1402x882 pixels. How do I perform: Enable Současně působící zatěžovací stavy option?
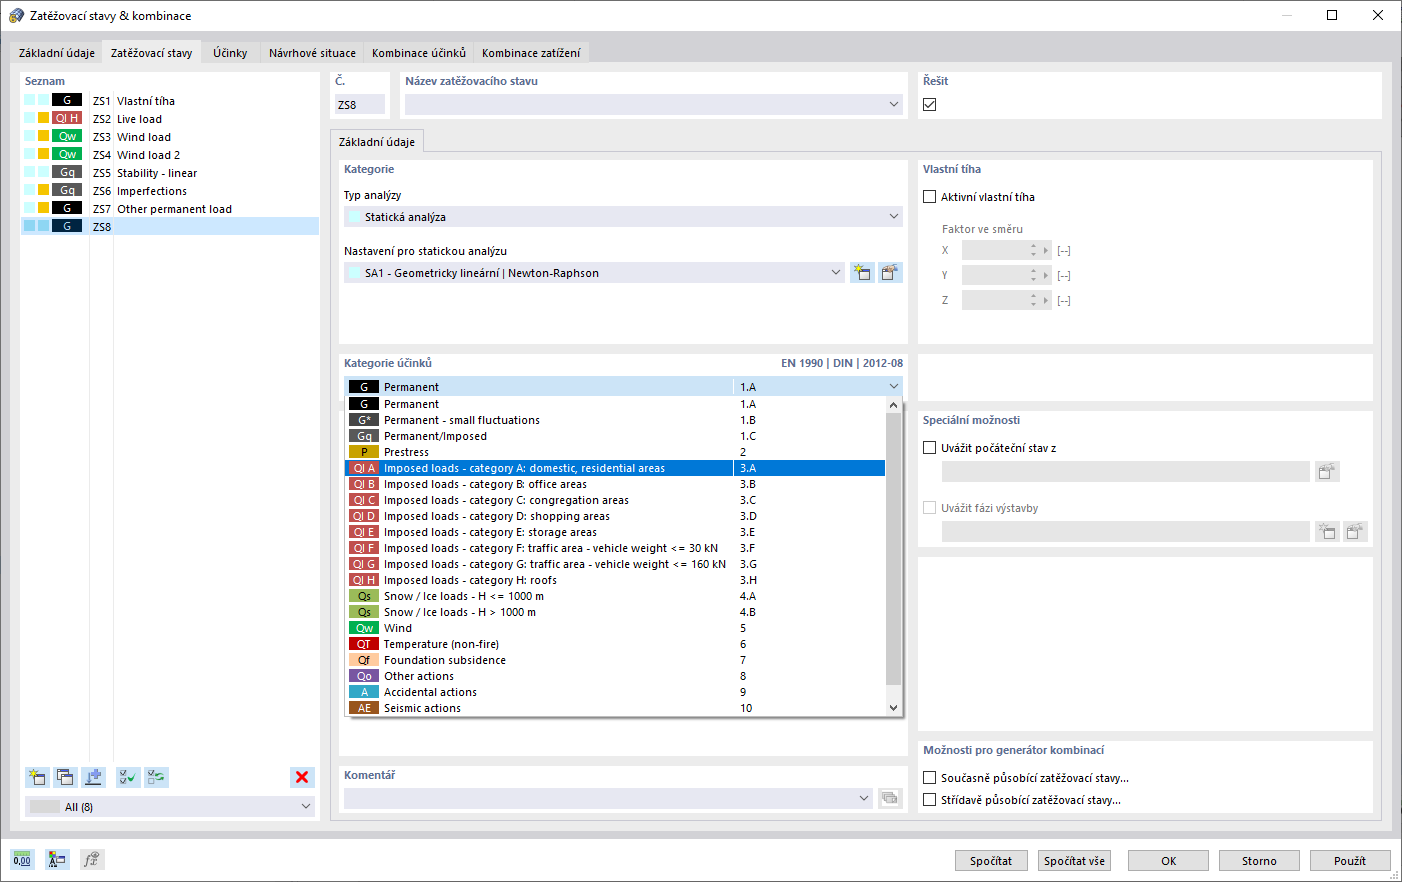click(x=930, y=778)
